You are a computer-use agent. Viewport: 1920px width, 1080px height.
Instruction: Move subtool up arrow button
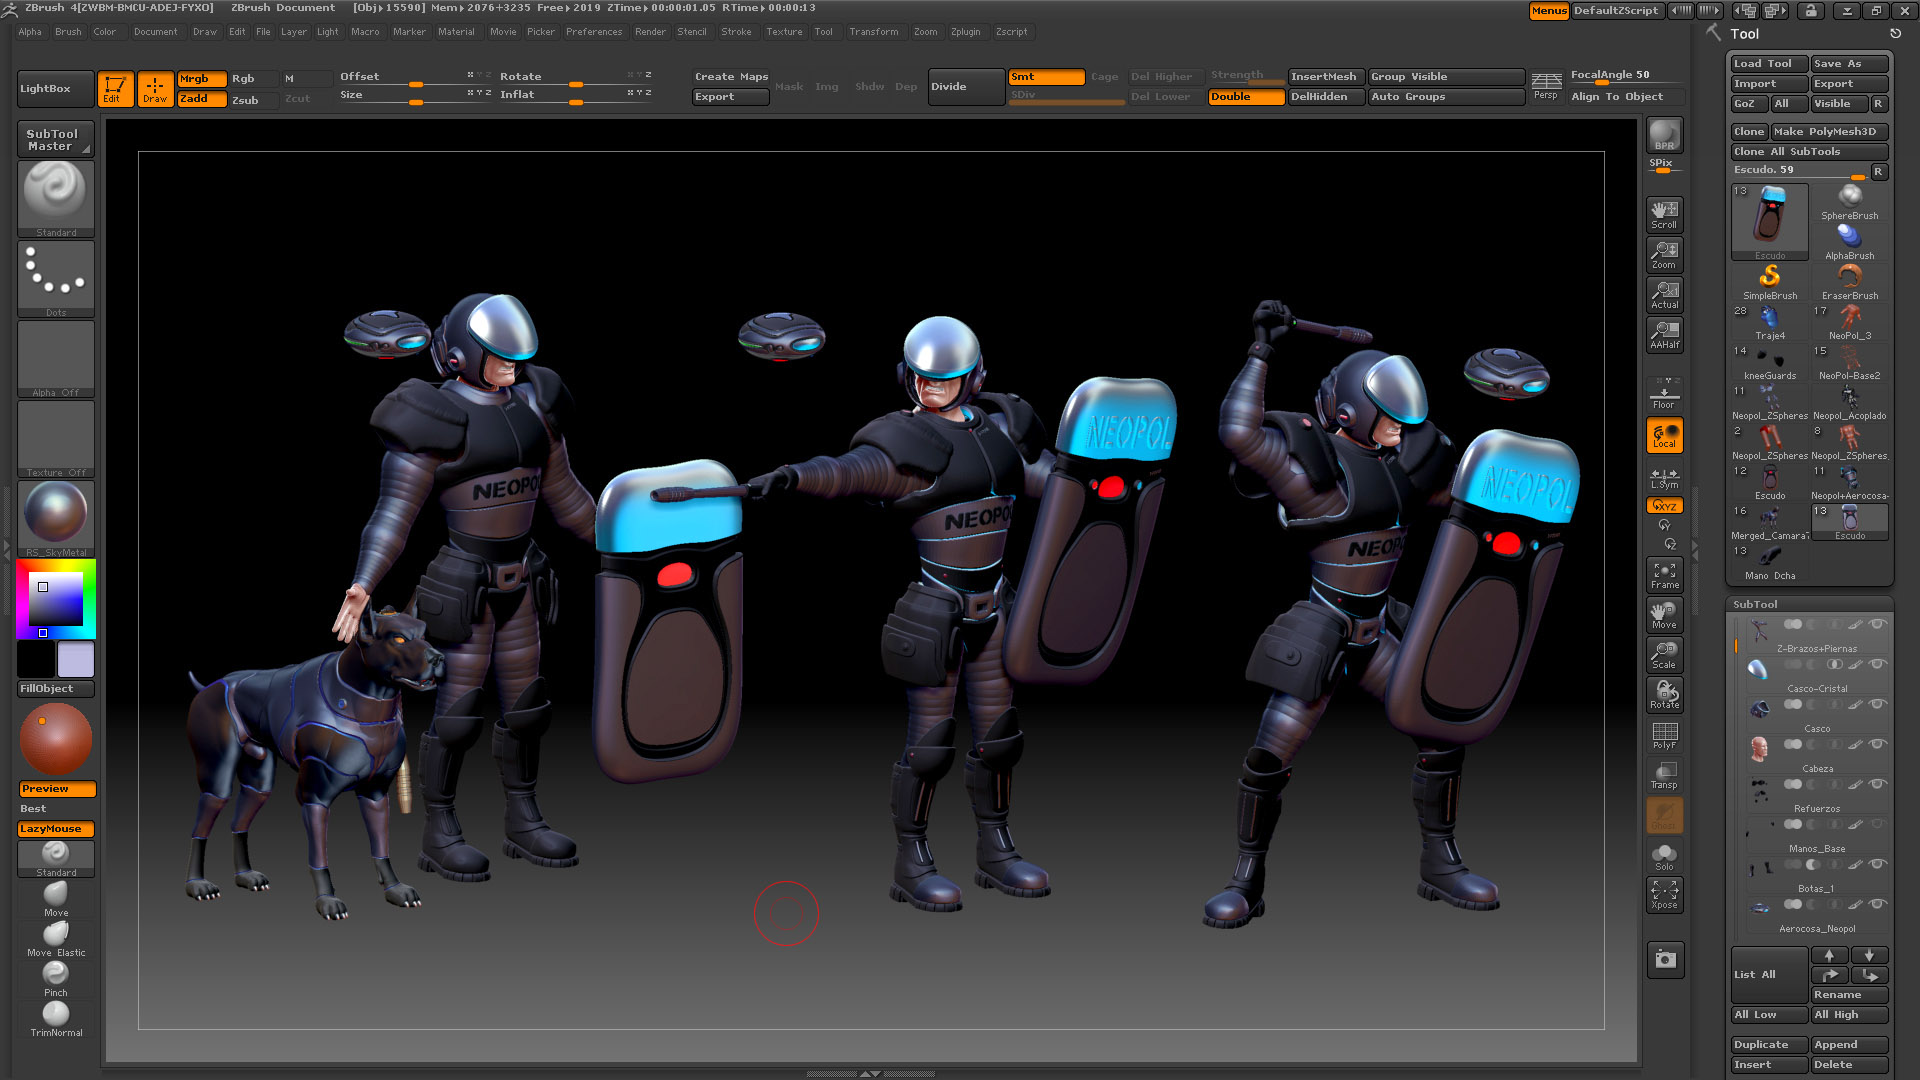(x=1829, y=955)
